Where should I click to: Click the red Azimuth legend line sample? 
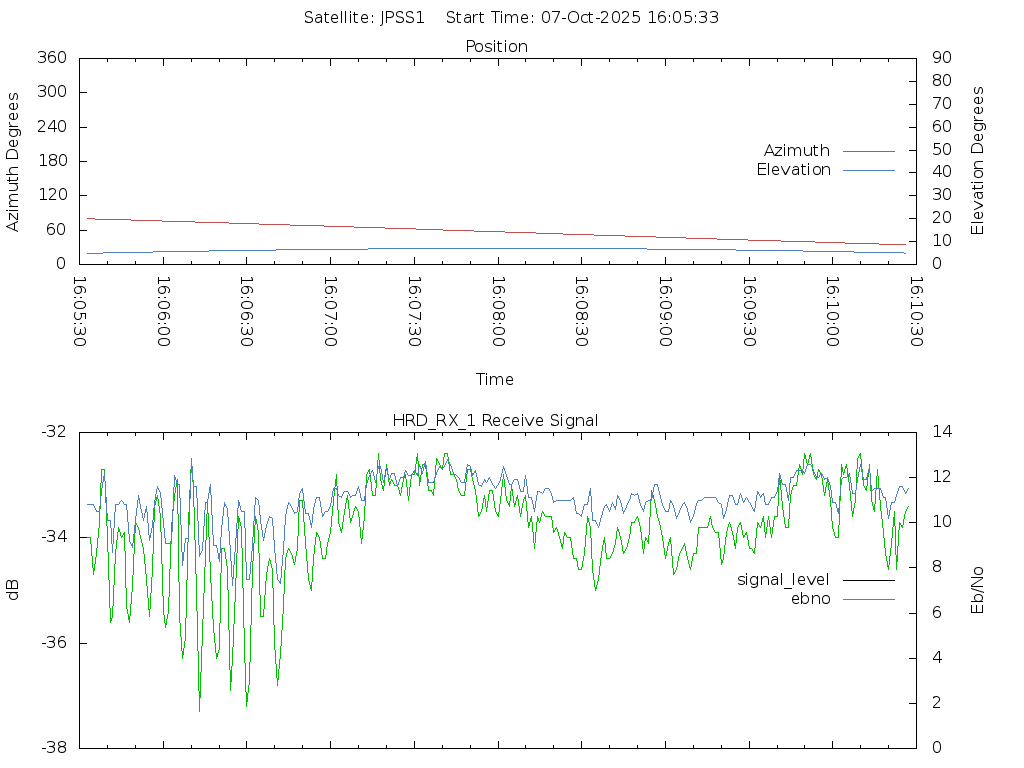tap(868, 151)
